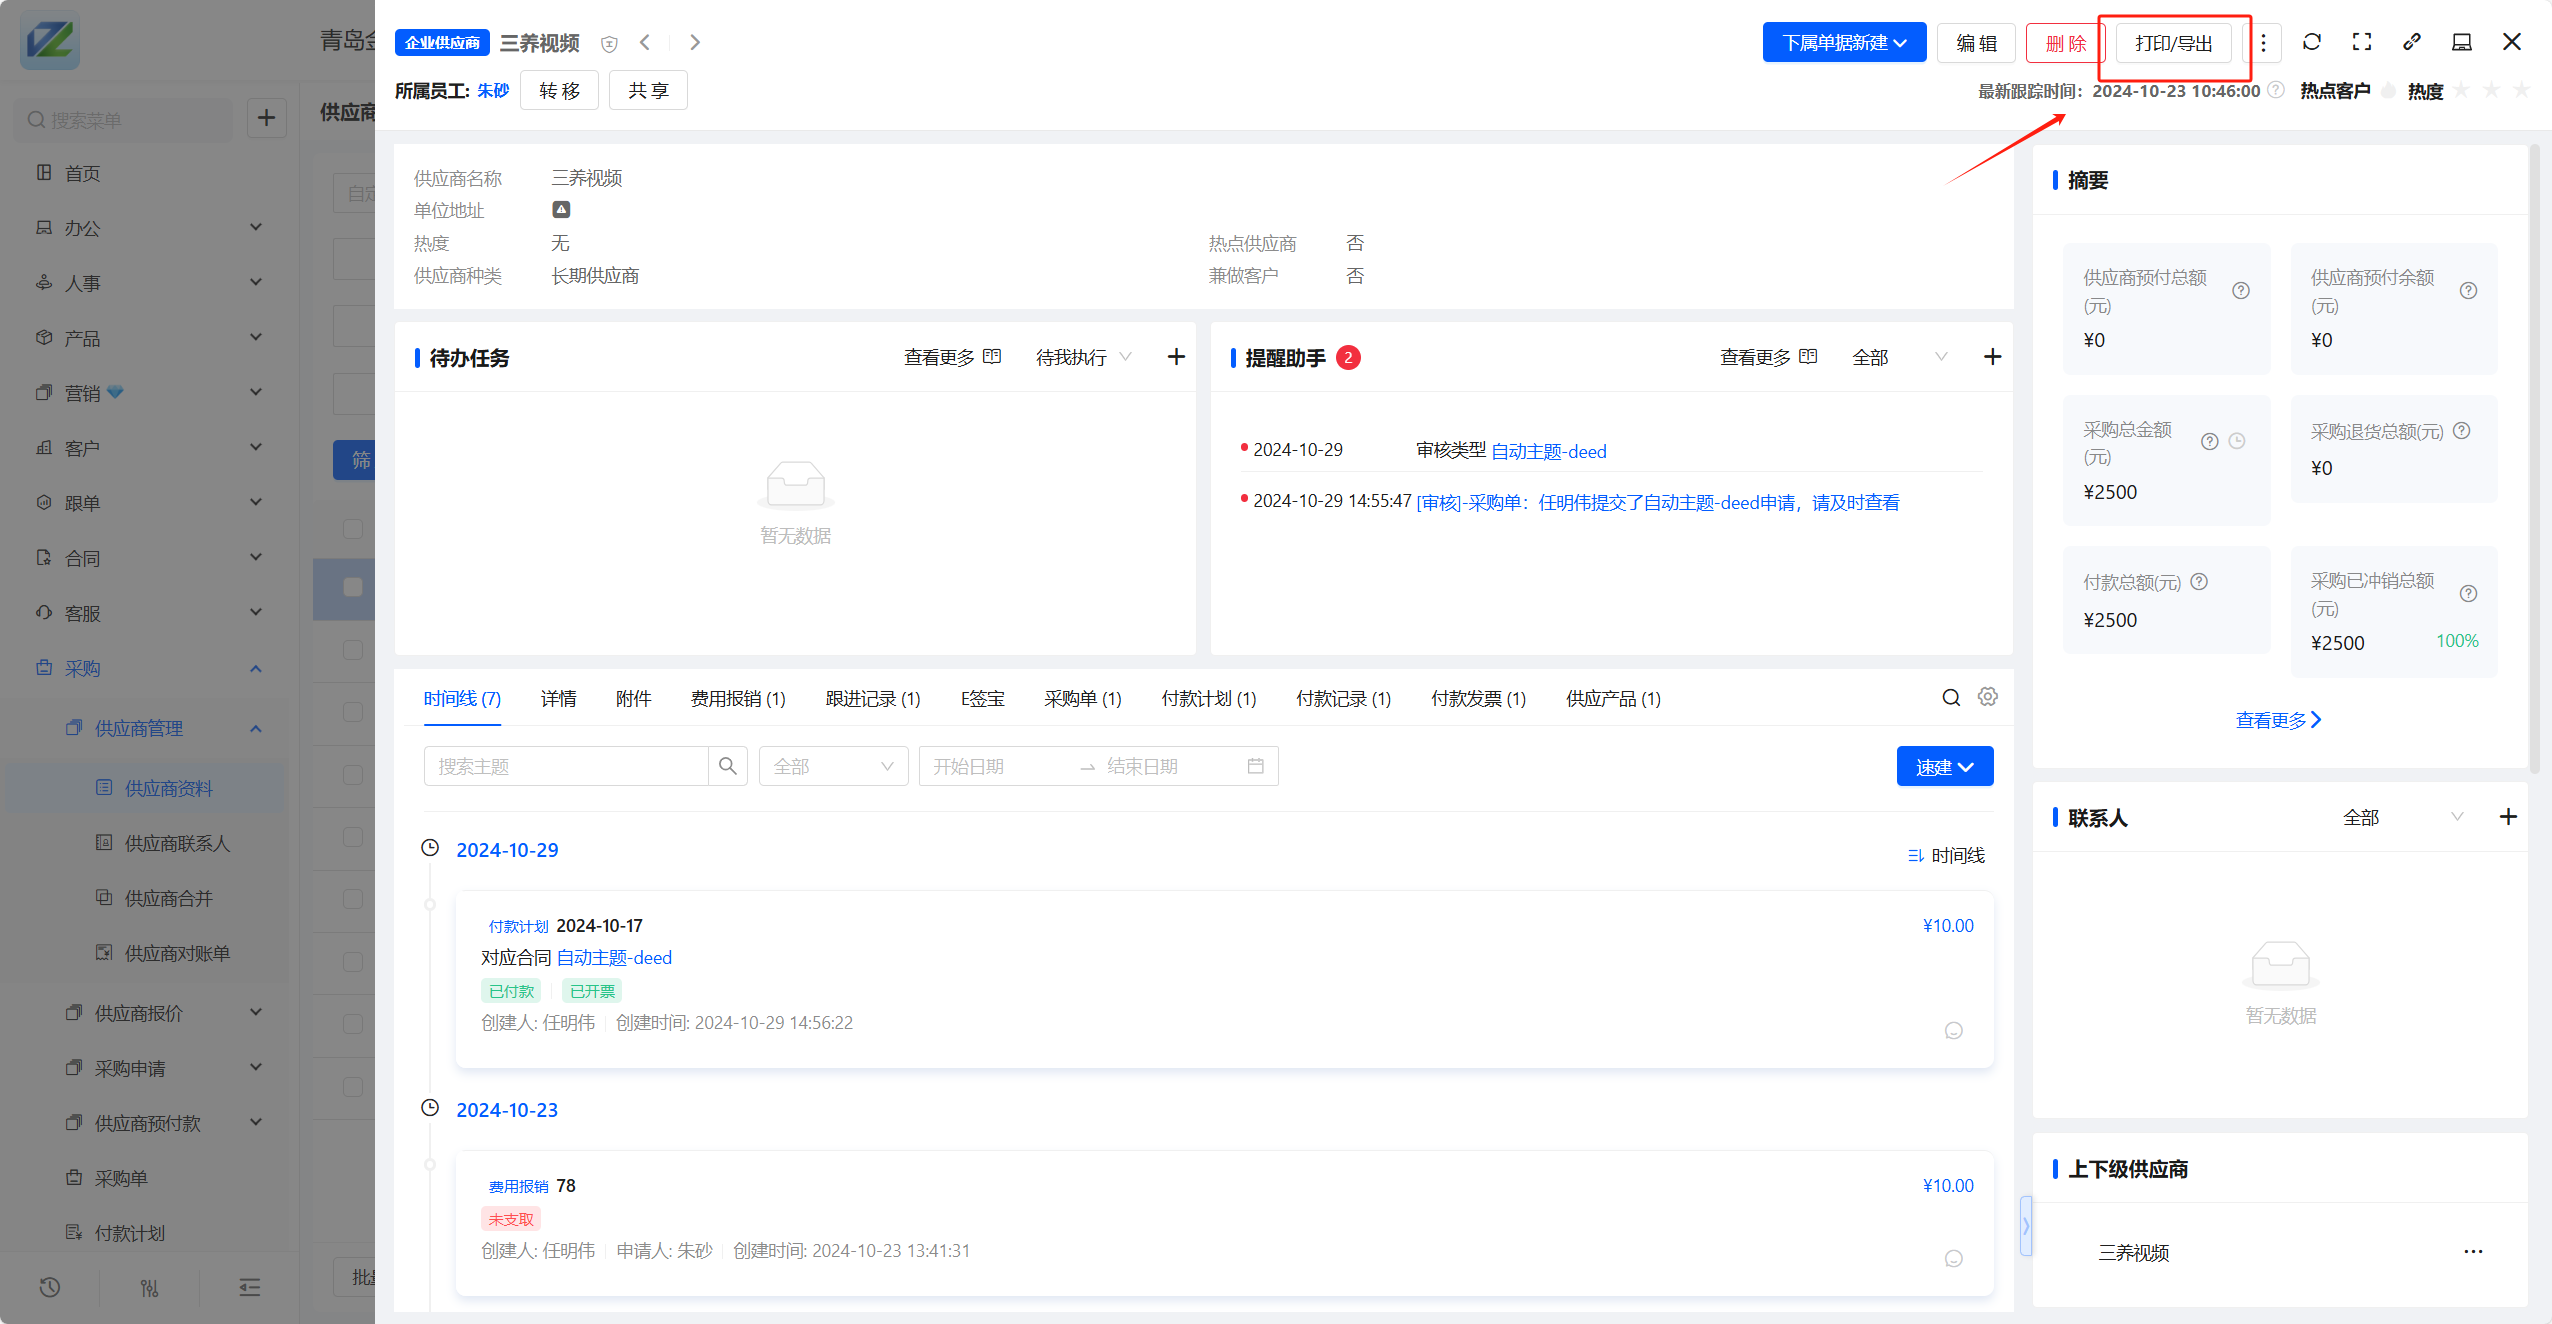Open the address map icon under 单位地址
The image size is (2552, 1324).
click(x=561, y=209)
